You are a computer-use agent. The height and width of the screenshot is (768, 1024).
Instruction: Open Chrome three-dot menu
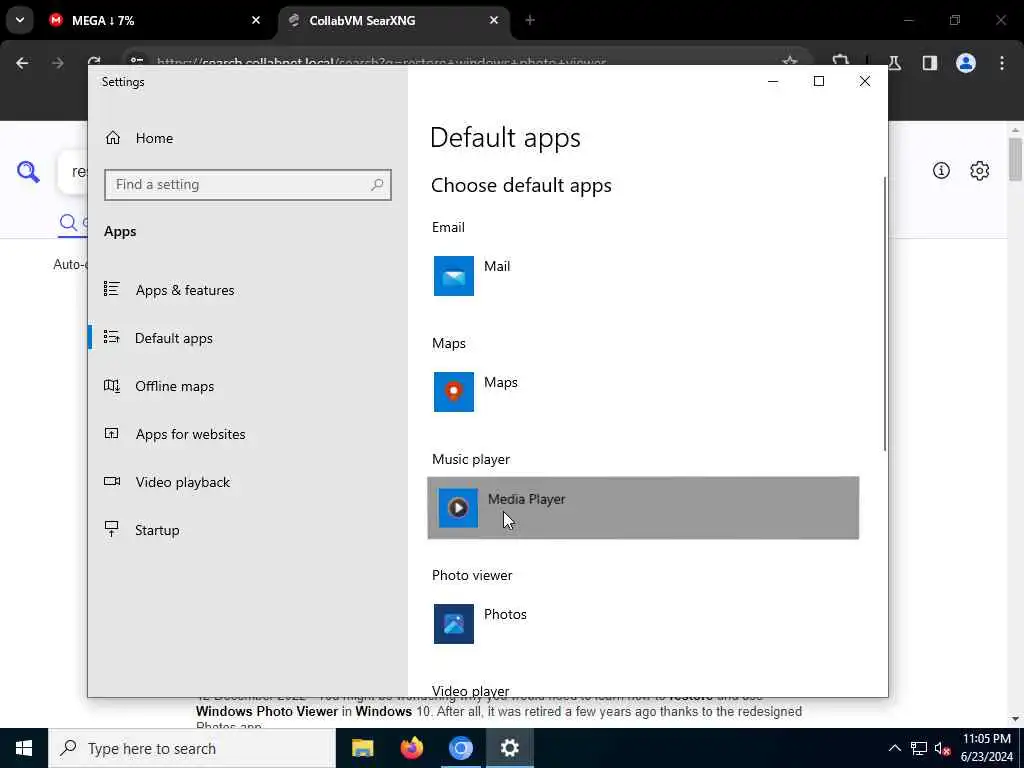tap(1002, 63)
